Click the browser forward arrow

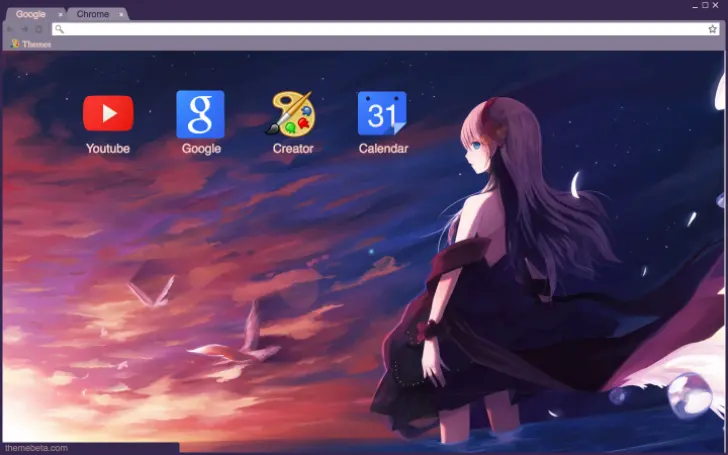pyautogui.click(x=24, y=29)
